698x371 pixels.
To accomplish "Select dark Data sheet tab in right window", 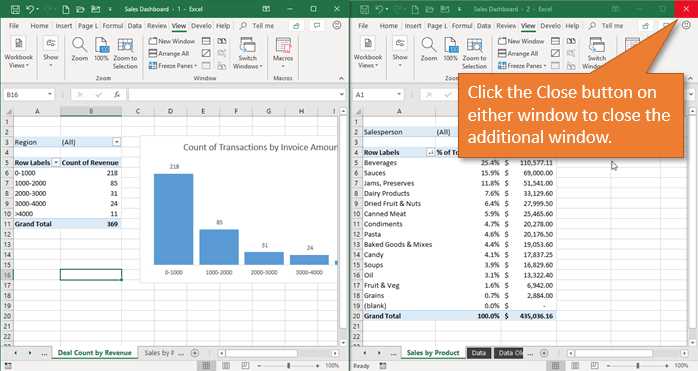I will (x=479, y=353).
